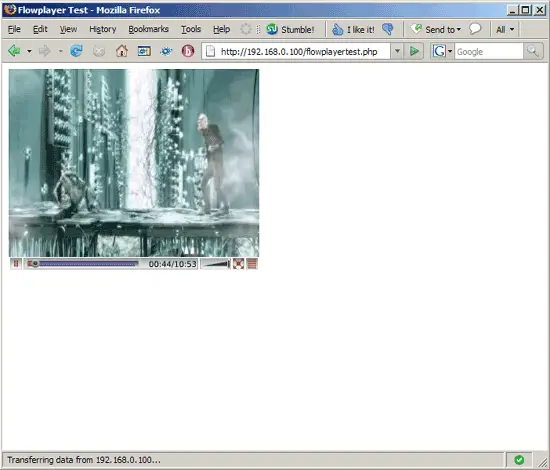Open the History menu

click(x=102, y=29)
